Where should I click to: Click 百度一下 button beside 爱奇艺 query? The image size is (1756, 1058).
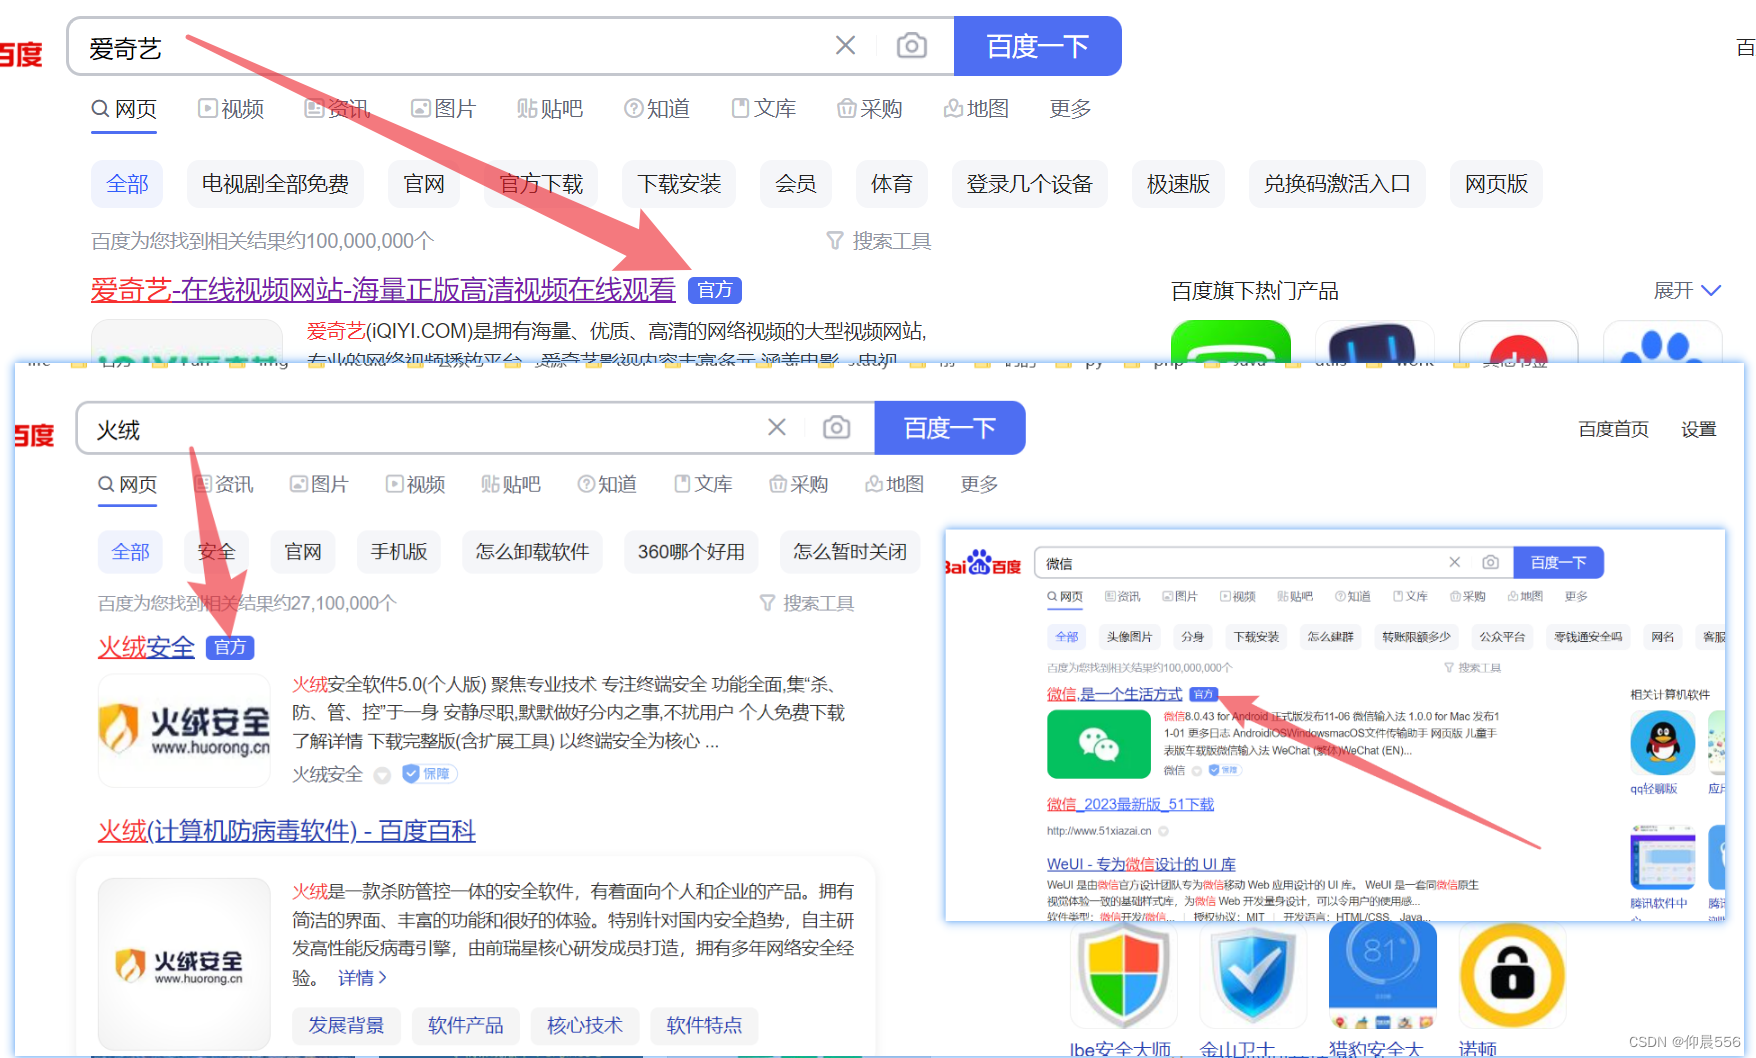[x=1037, y=46]
